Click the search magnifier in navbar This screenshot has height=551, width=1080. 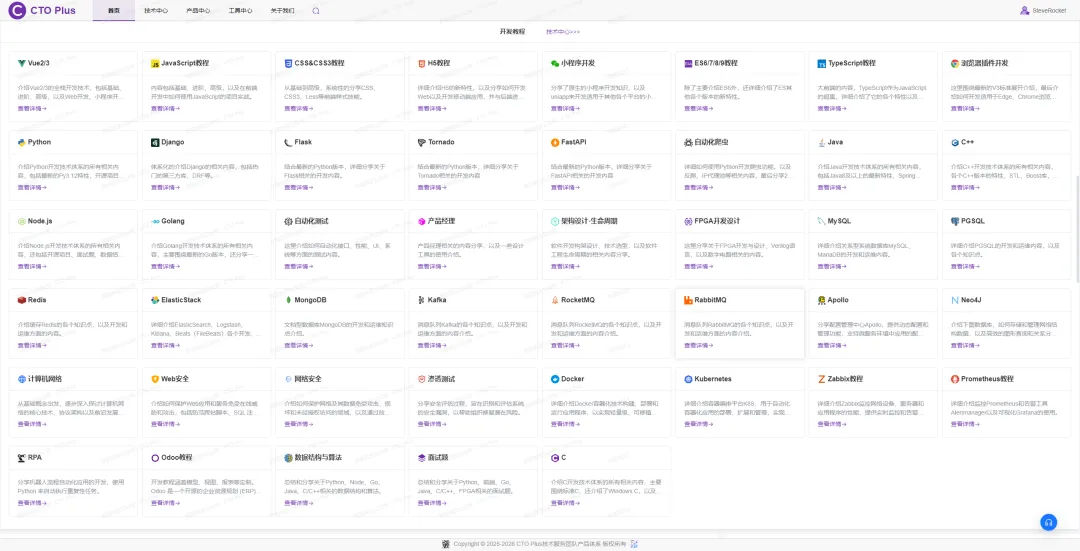315,11
